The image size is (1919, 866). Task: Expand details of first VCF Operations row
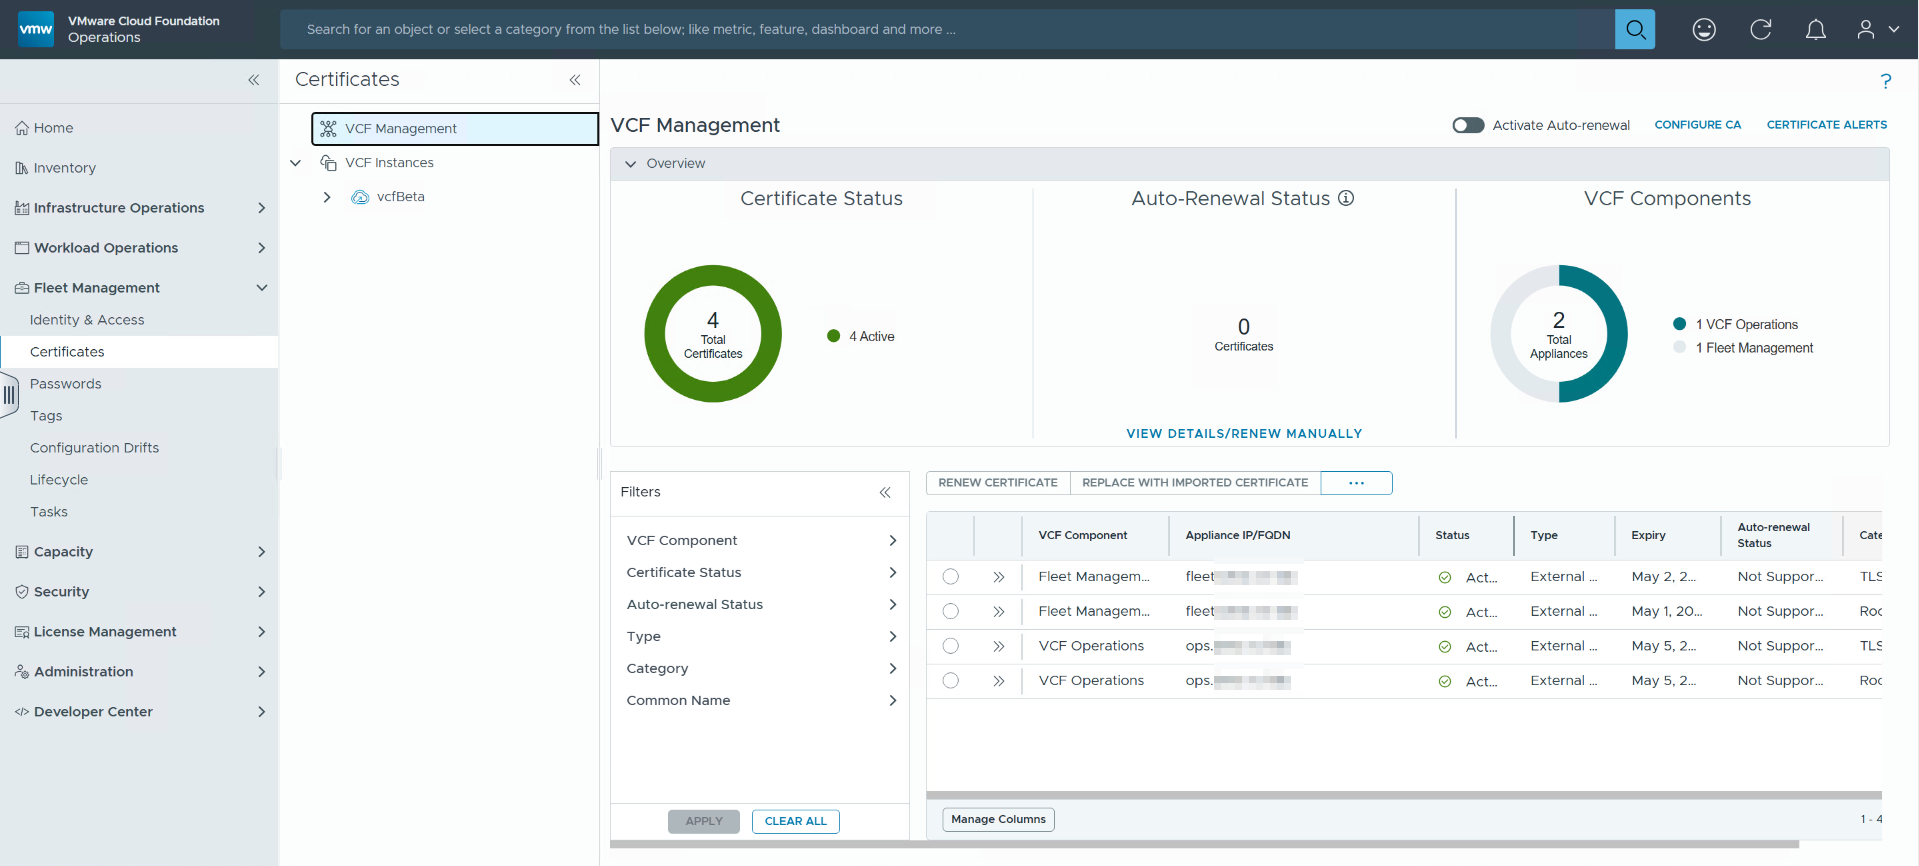coord(998,647)
